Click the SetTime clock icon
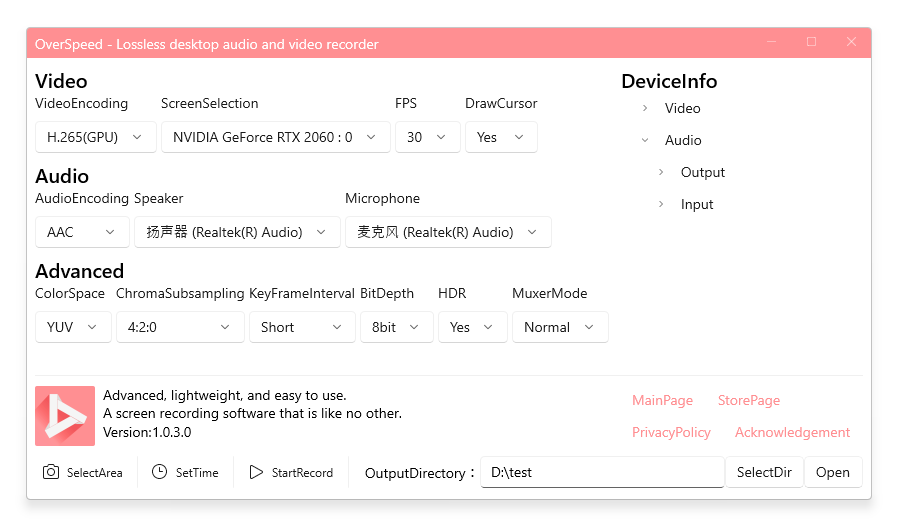 click(159, 472)
